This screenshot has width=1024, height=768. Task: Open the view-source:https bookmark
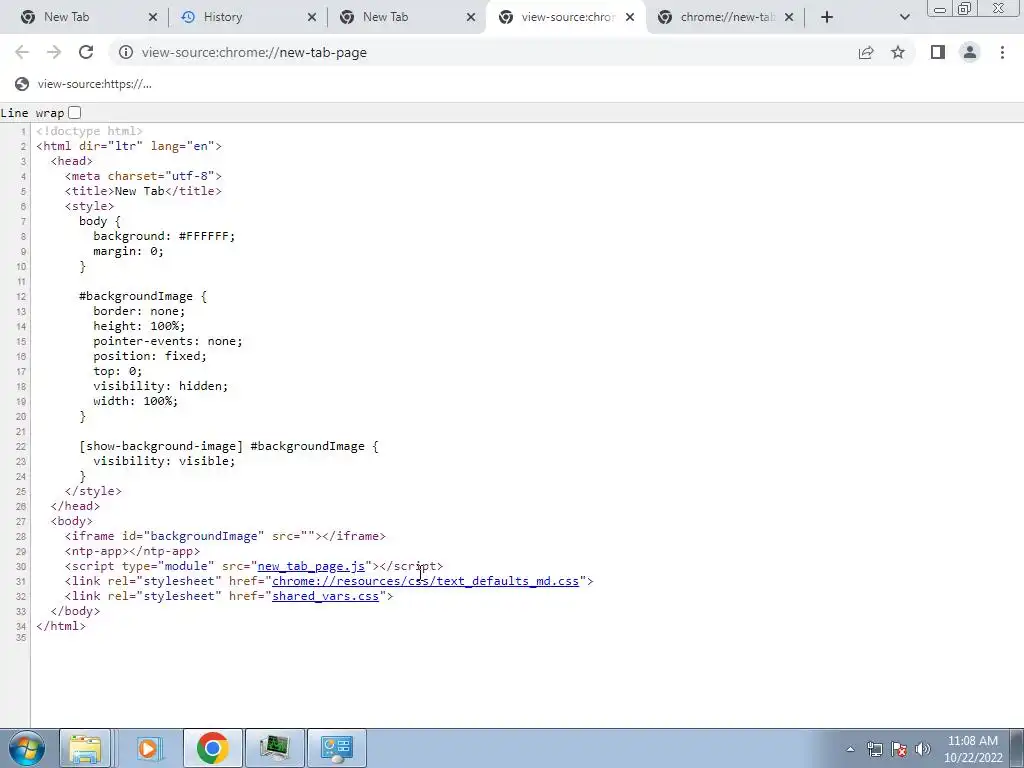coord(84,84)
